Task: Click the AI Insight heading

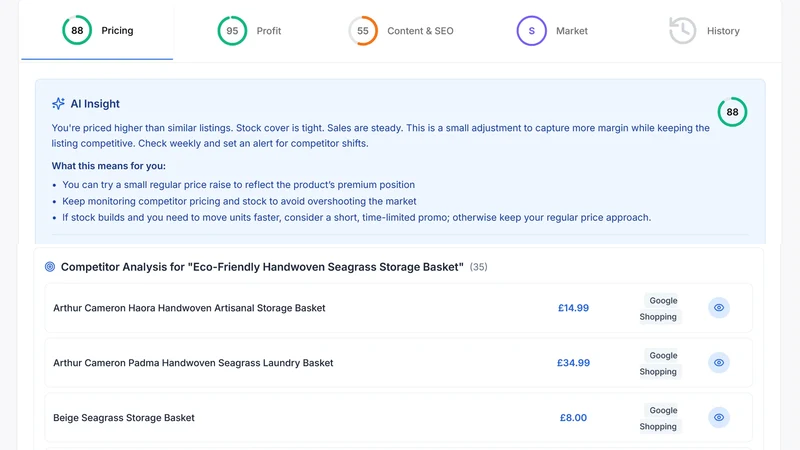Action: click(x=95, y=104)
